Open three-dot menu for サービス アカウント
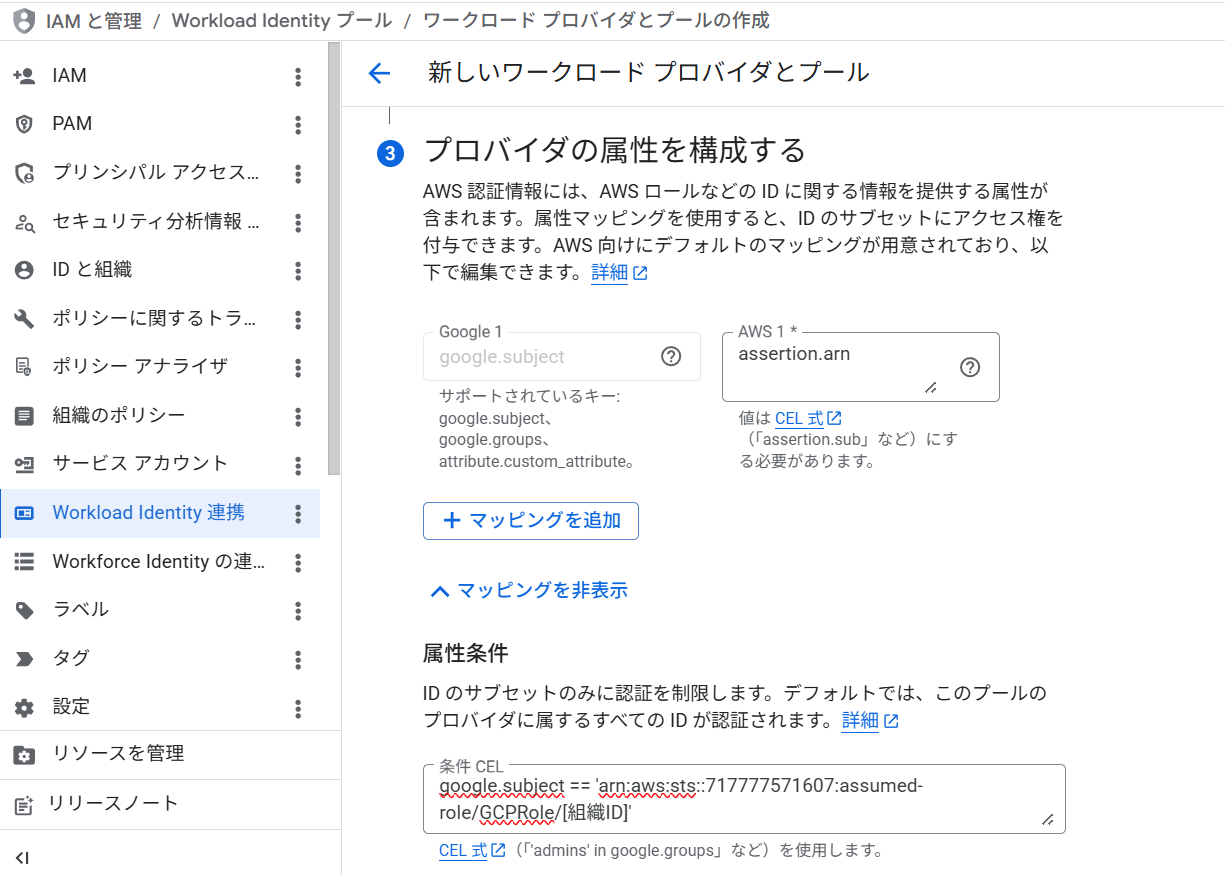This screenshot has height=875, width=1225. click(x=298, y=464)
